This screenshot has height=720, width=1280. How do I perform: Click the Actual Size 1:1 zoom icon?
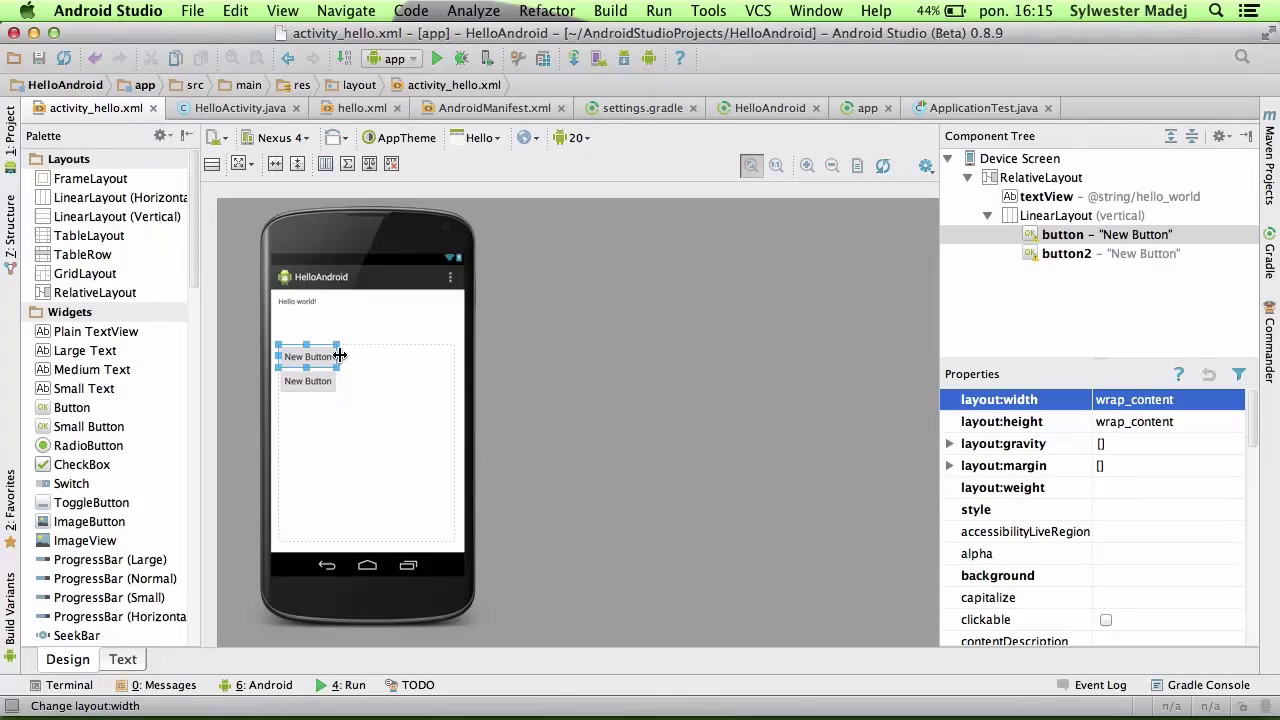tap(776, 165)
